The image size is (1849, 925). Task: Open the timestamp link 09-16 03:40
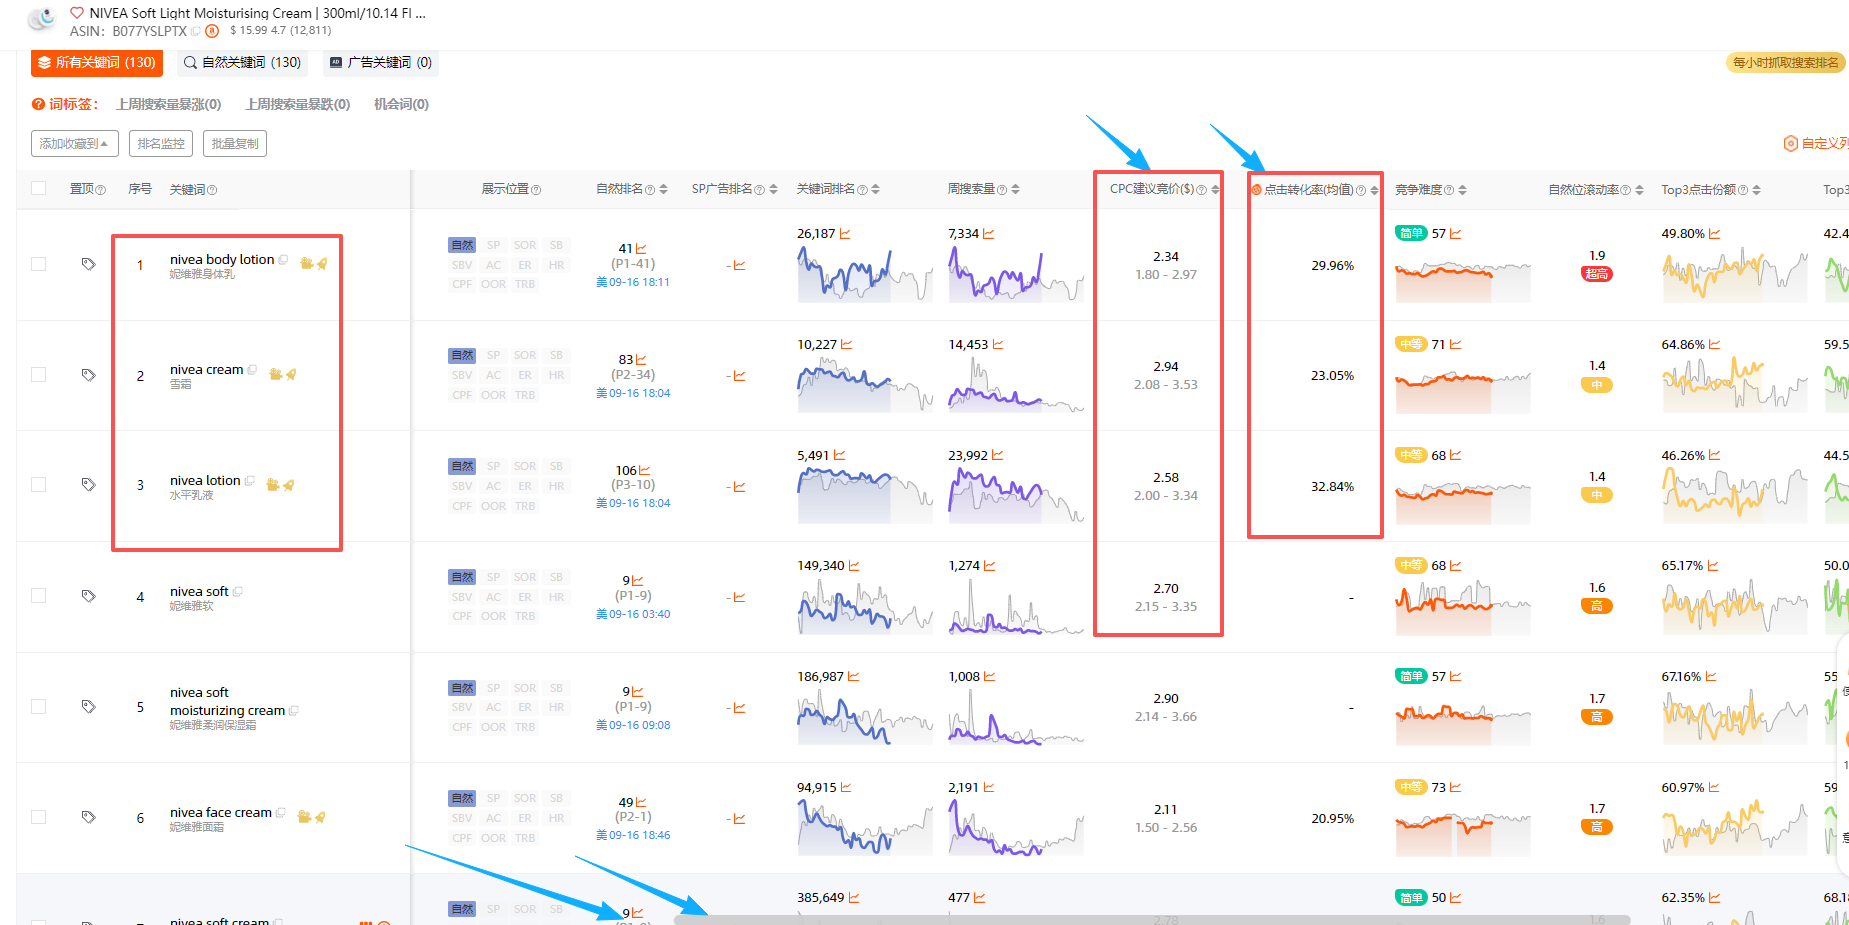639,614
